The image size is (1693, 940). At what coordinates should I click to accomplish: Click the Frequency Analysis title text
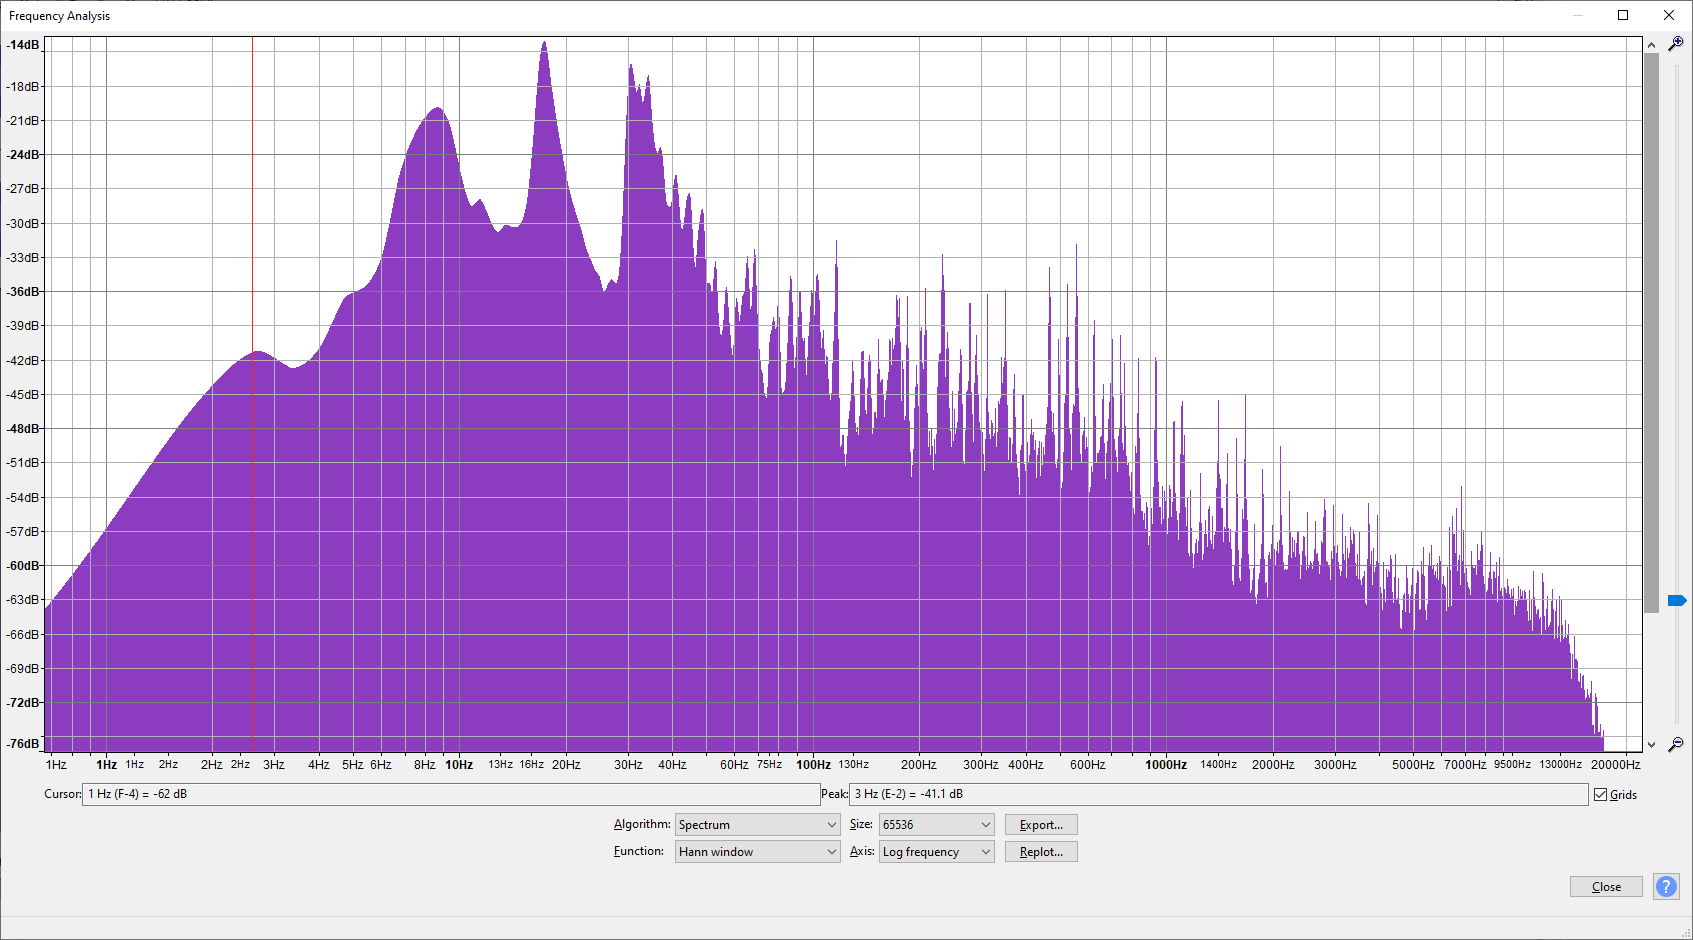(x=59, y=16)
